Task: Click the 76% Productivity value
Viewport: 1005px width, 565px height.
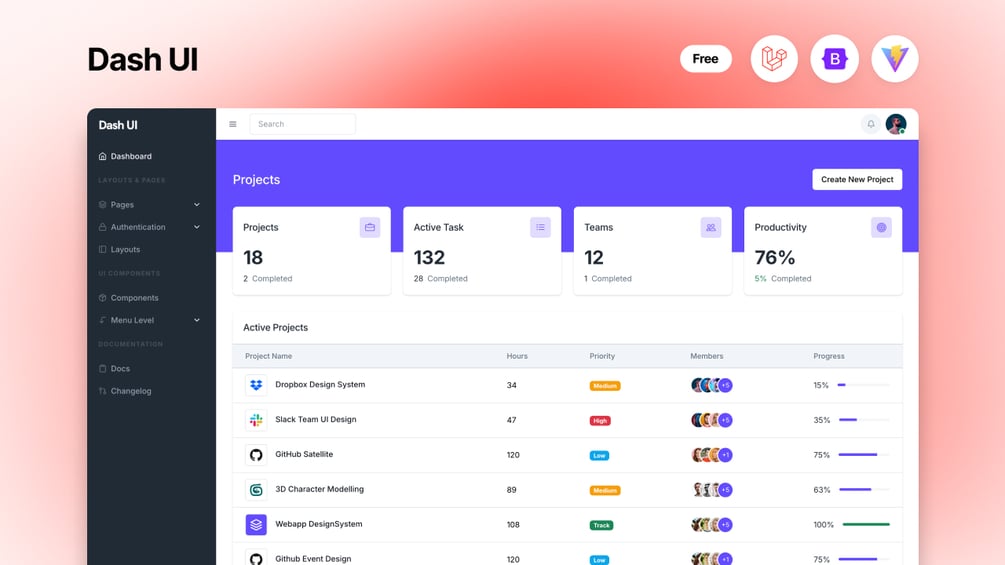Action: click(774, 258)
